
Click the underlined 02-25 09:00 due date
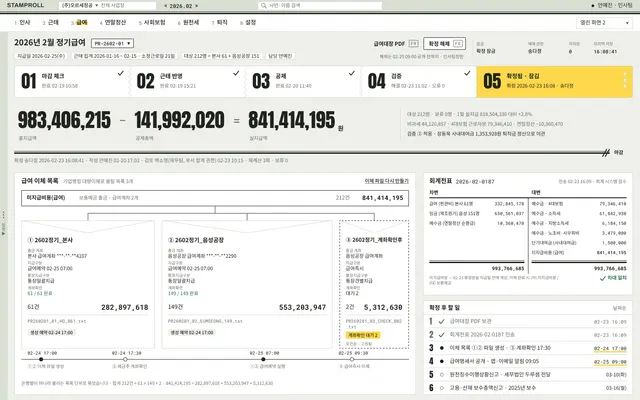point(610,362)
